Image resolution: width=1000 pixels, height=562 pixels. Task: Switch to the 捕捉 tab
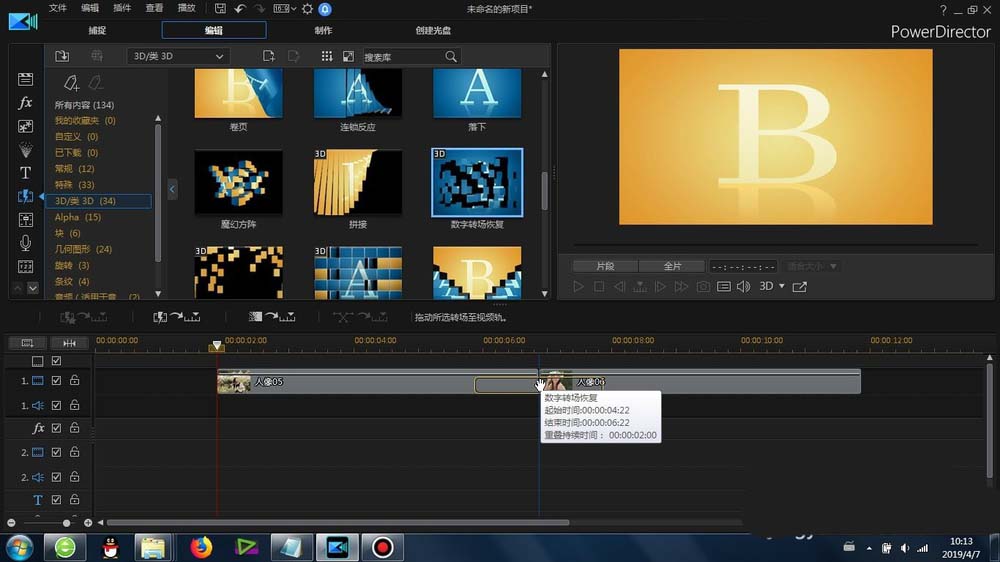97,30
